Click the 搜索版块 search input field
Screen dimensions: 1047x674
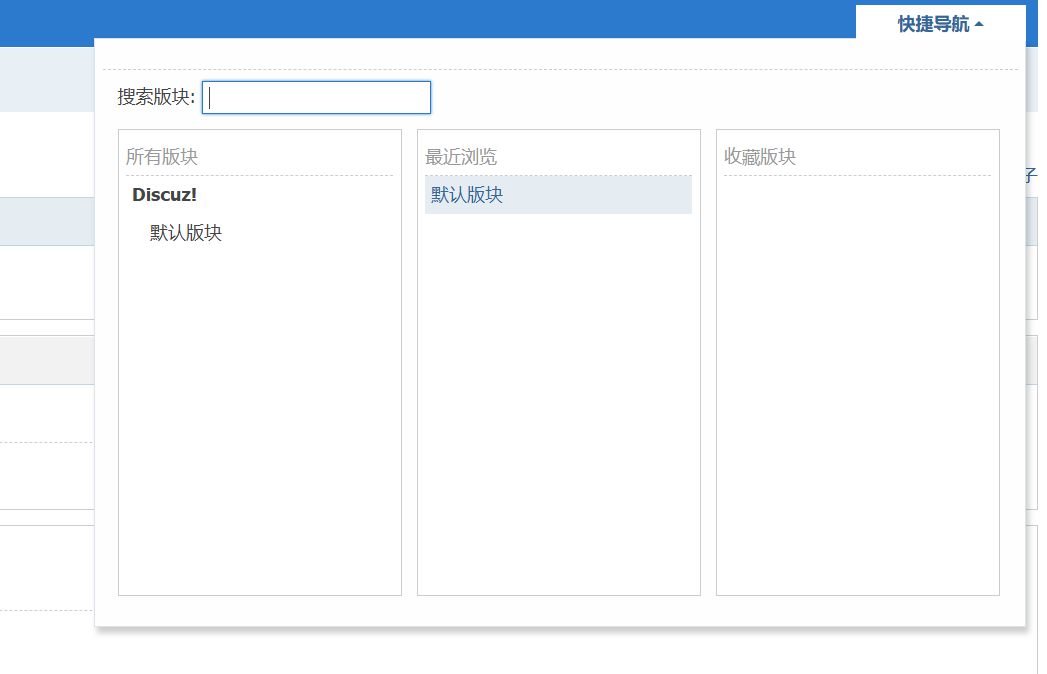[x=317, y=98]
